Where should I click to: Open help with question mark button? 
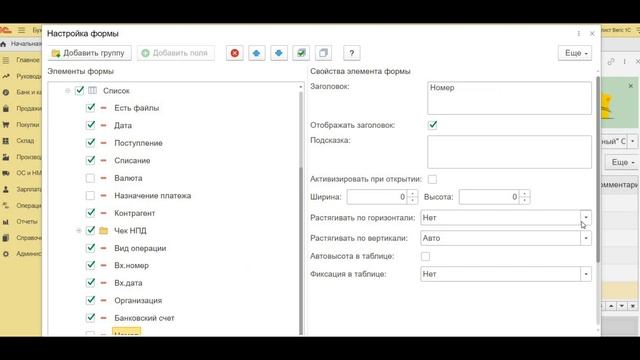[x=351, y=53]
